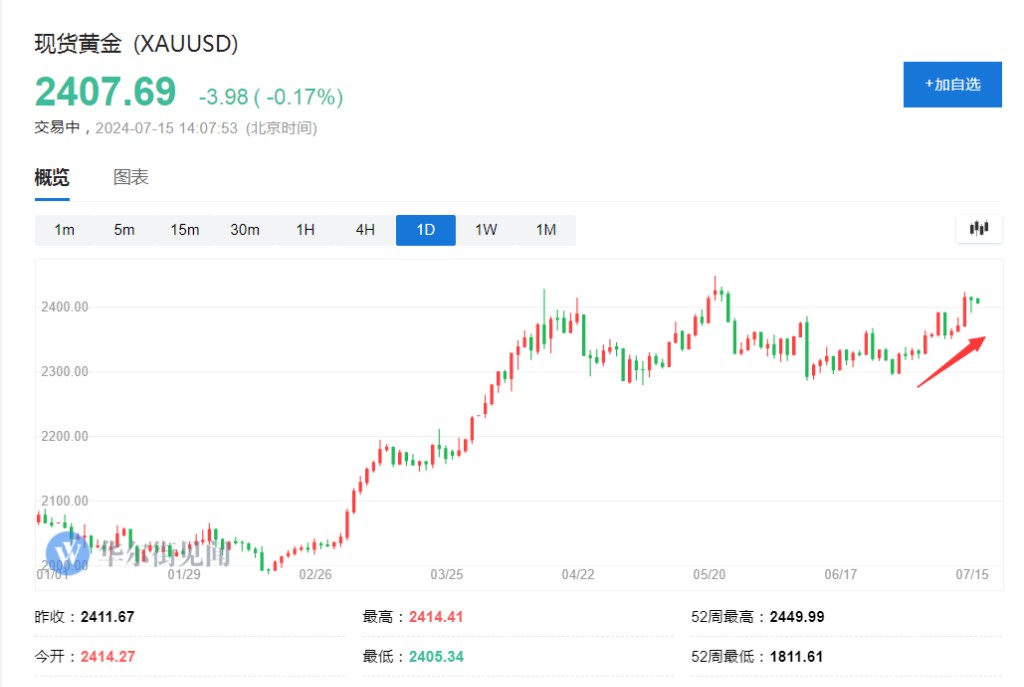The width and height of the screenshot is (1024, 687).
Task: Click the +加自选 add to watchlist button
Action: click(952, 84)
